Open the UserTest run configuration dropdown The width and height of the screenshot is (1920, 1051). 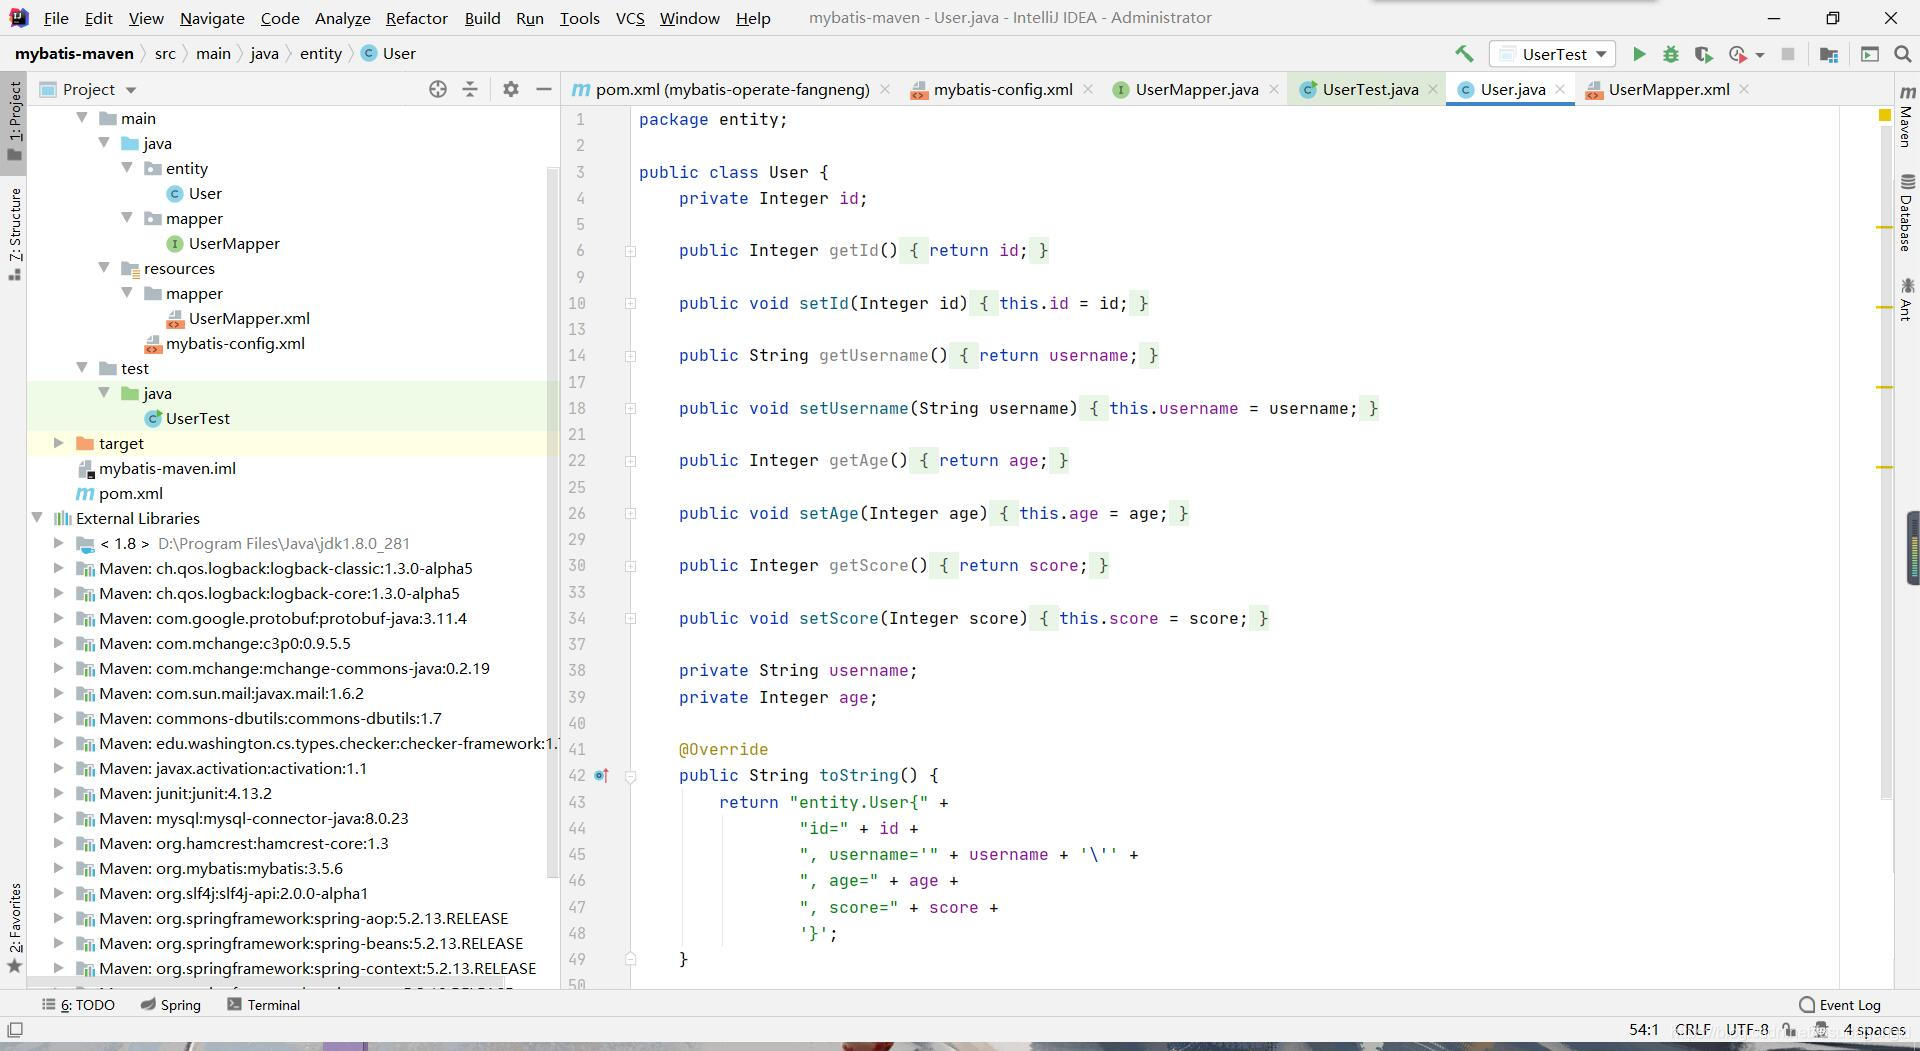tap(1554, 54)
